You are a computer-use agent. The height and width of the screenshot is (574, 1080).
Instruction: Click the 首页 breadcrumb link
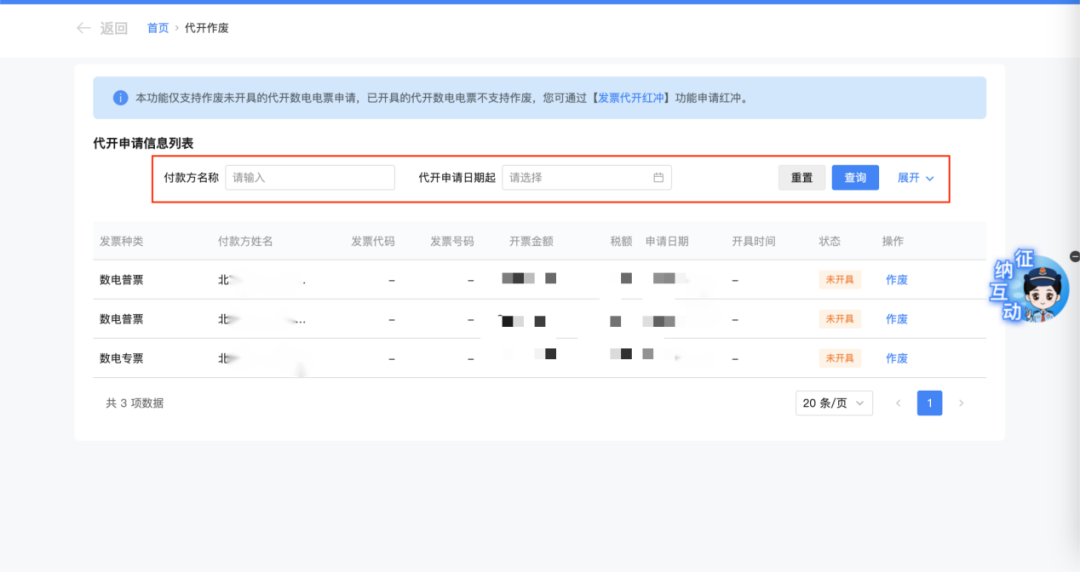[158, 28]
